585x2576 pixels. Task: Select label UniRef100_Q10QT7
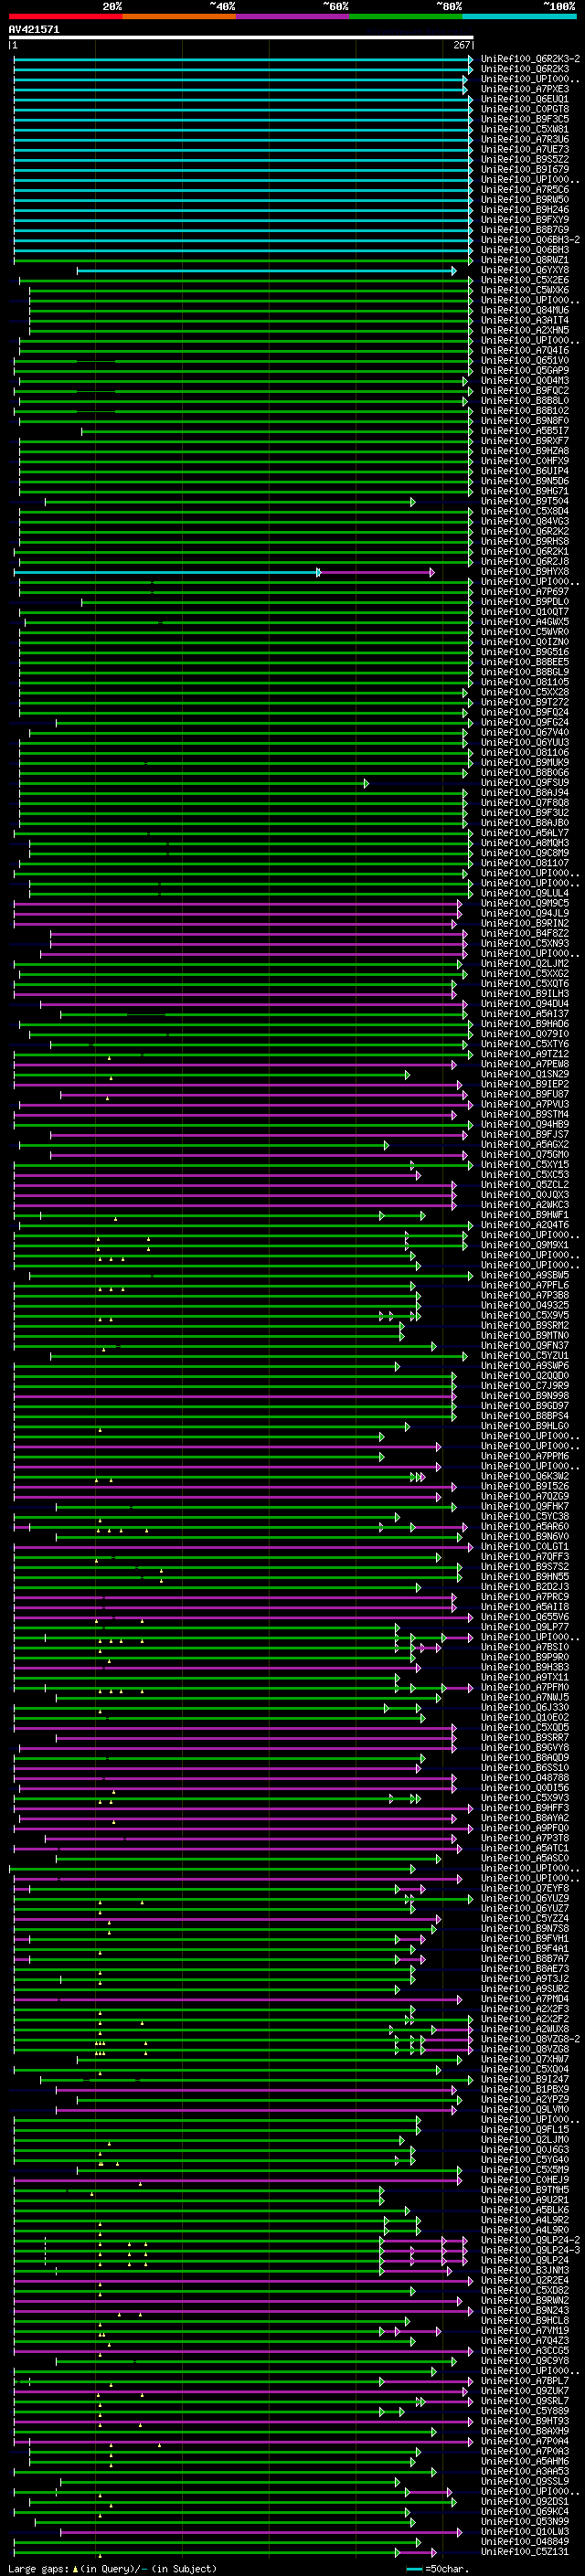click(x=525, y=612)
